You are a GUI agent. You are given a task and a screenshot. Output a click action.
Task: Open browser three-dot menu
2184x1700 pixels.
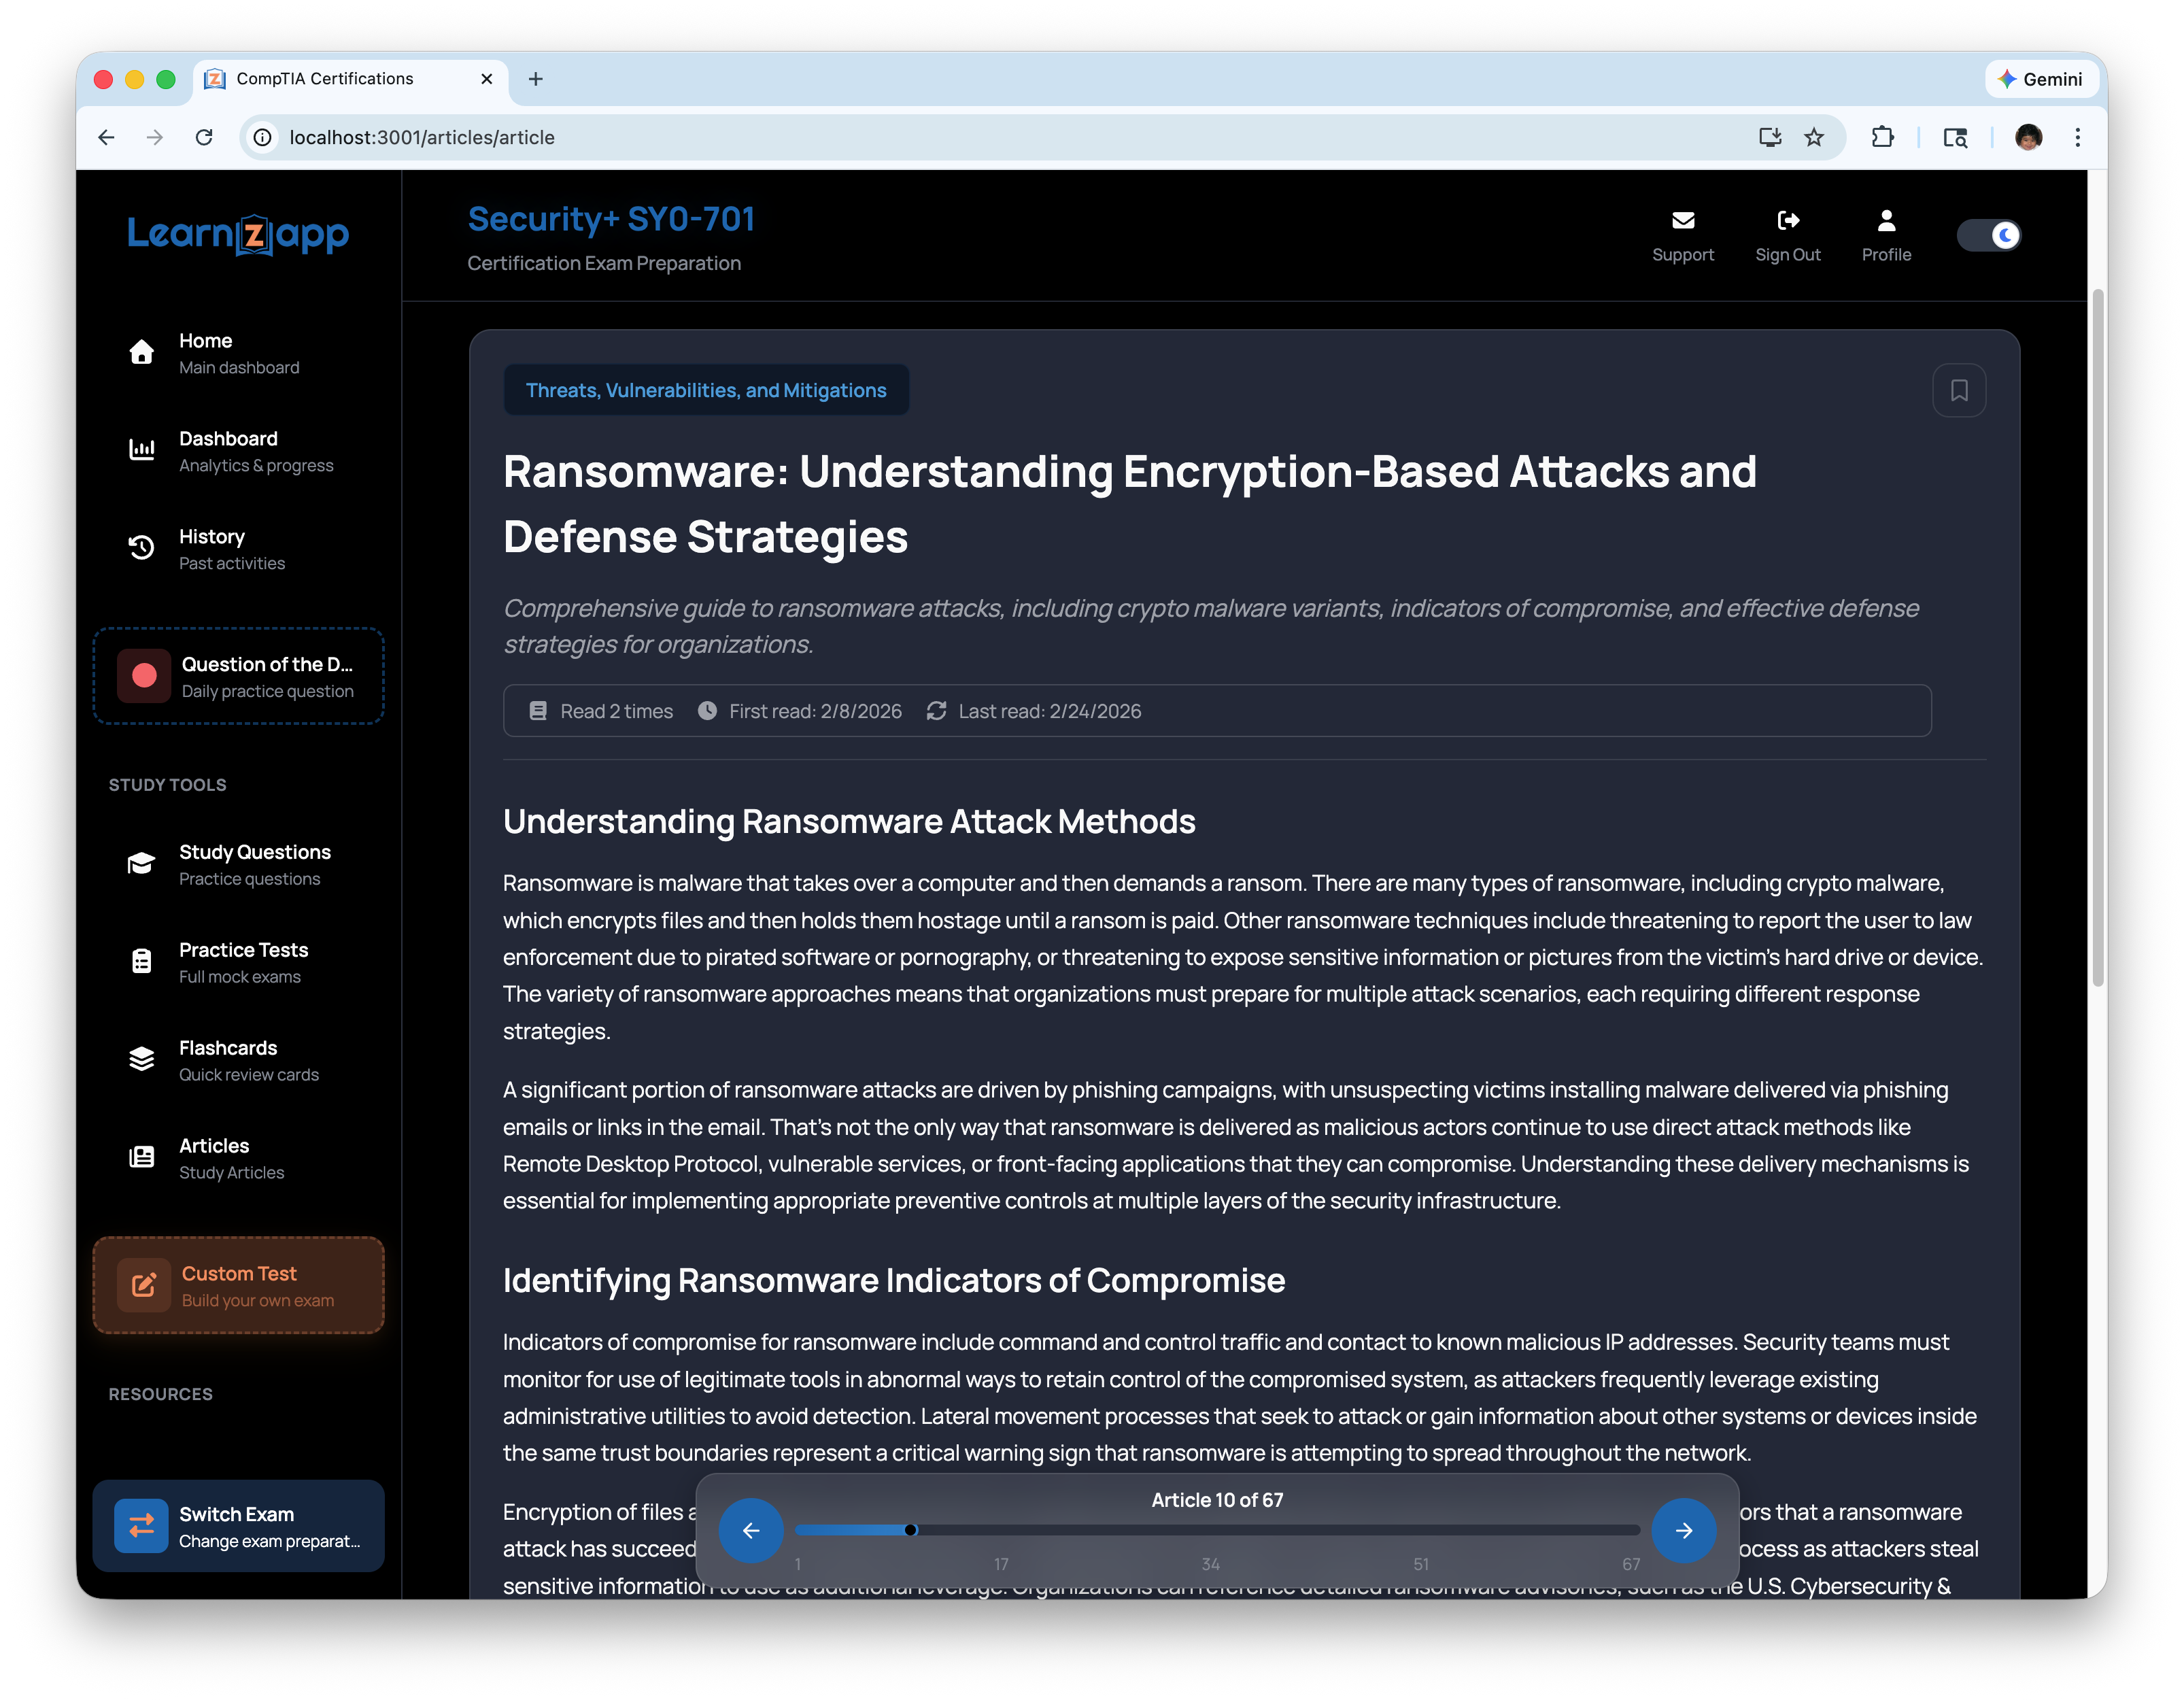point(2077,137)
